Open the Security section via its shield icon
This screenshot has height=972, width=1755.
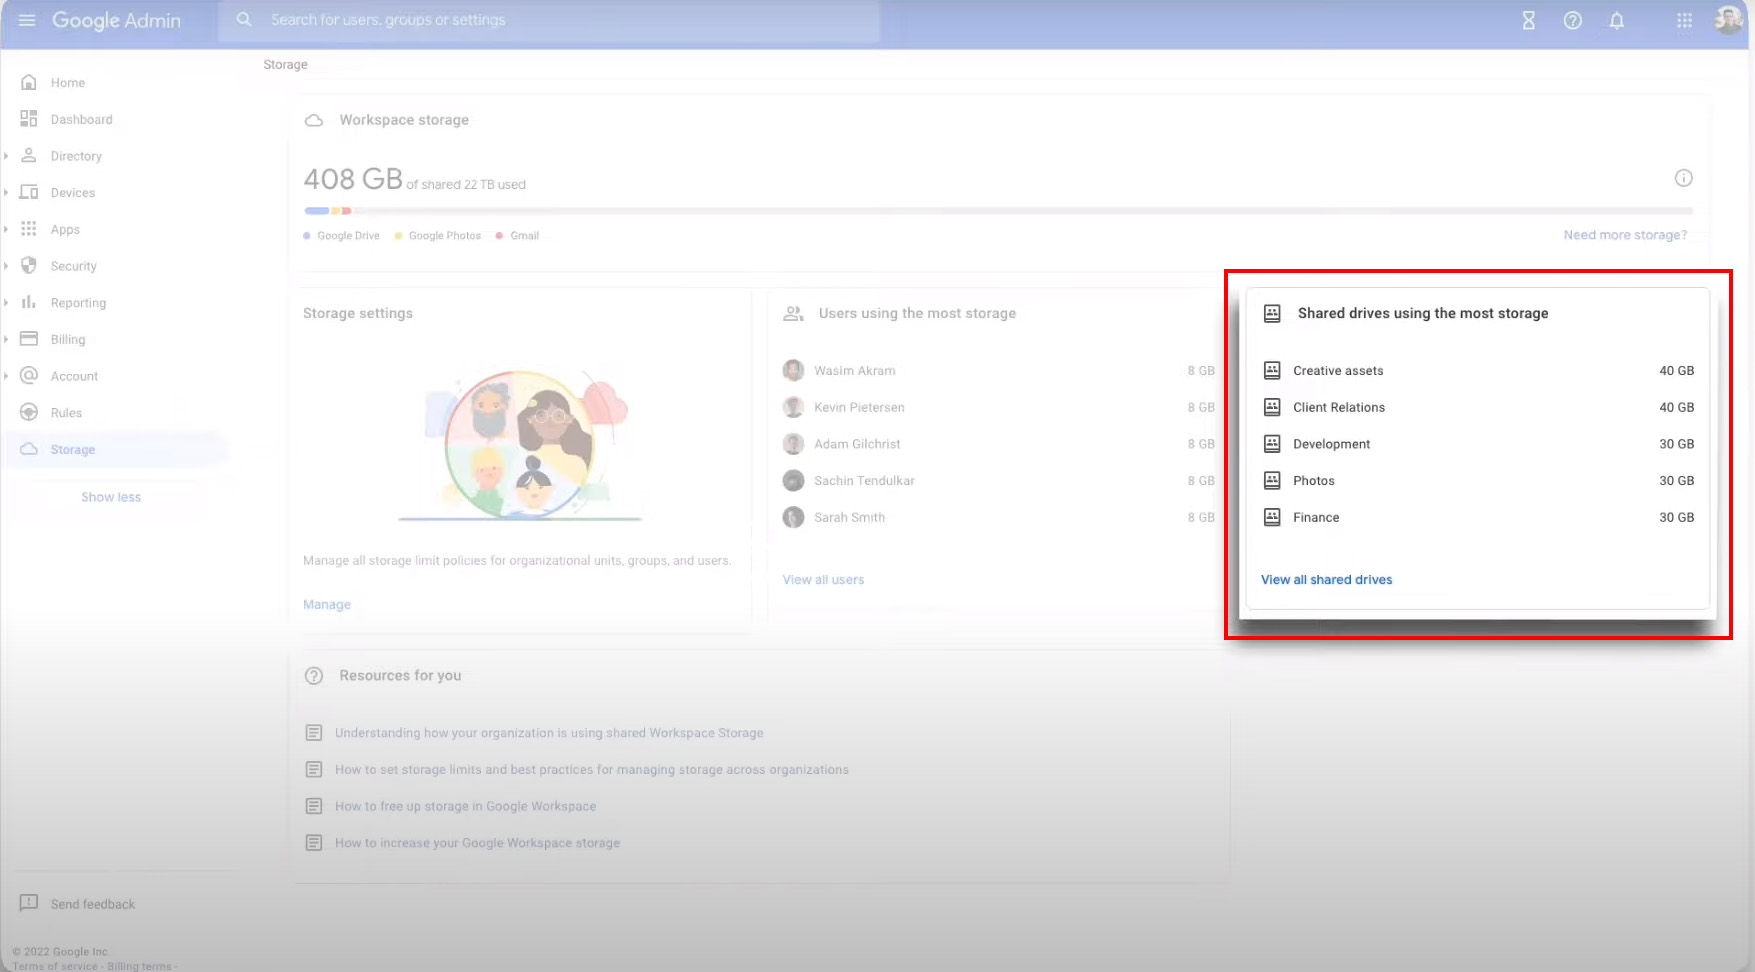pyautogui.click(x=30, y=265)
